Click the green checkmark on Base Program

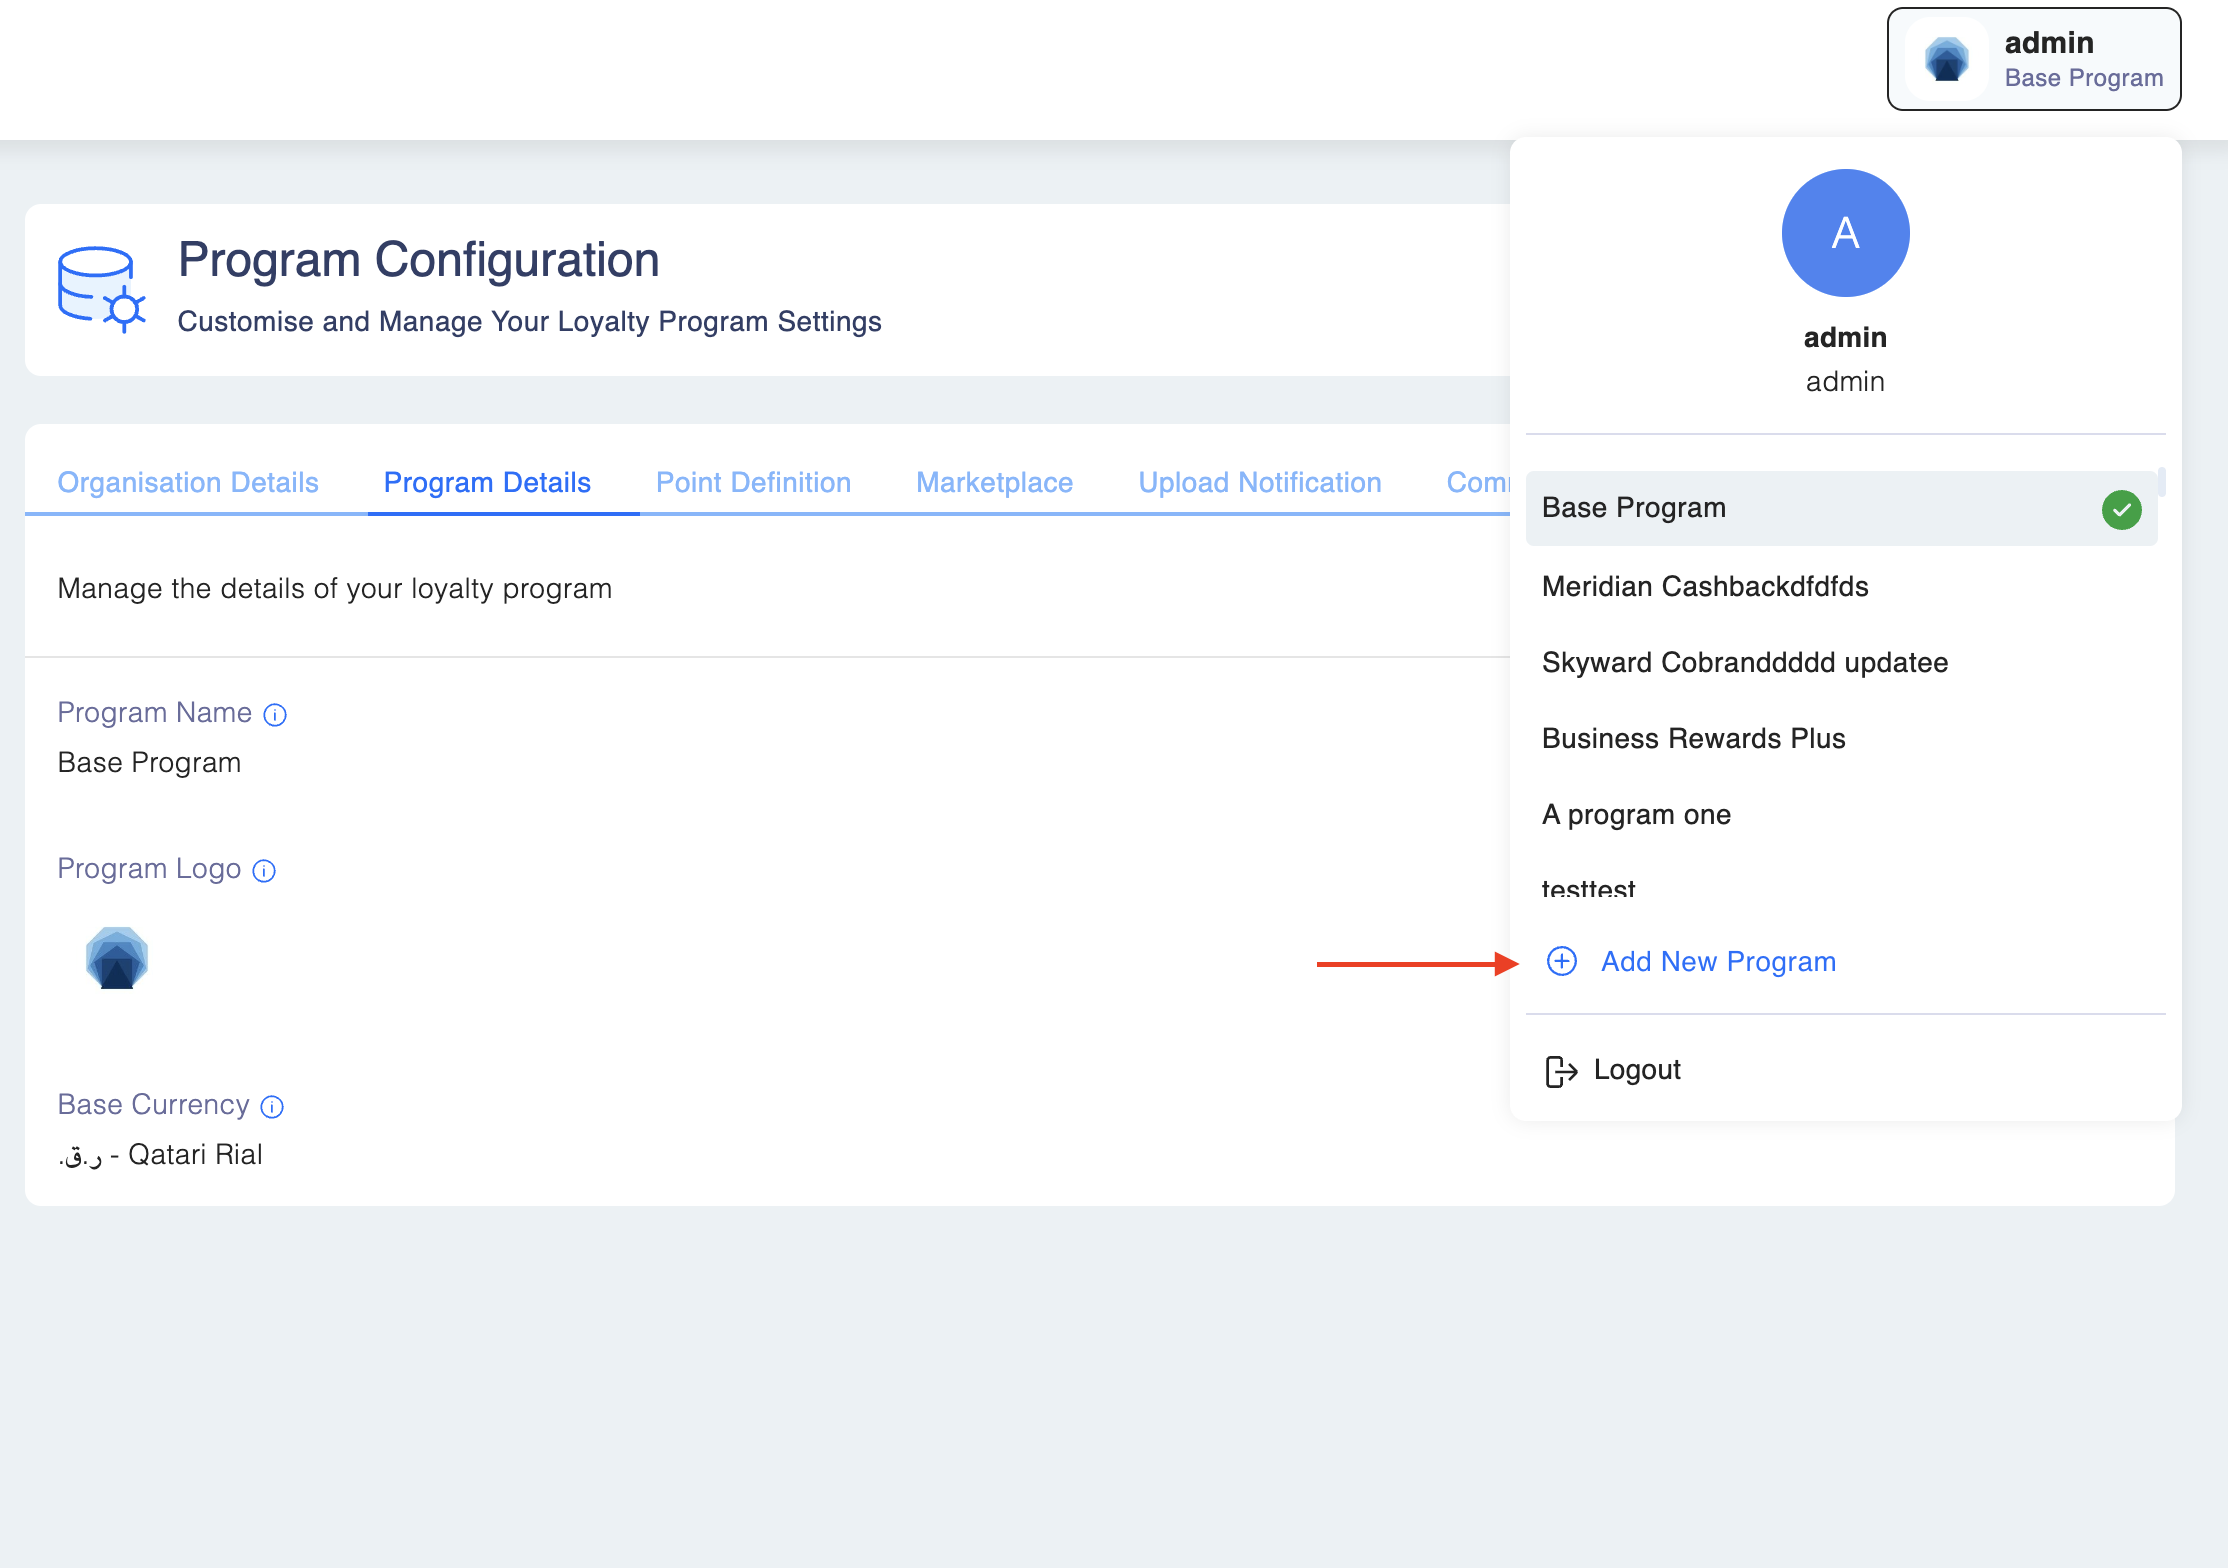tap(2121, 510)
